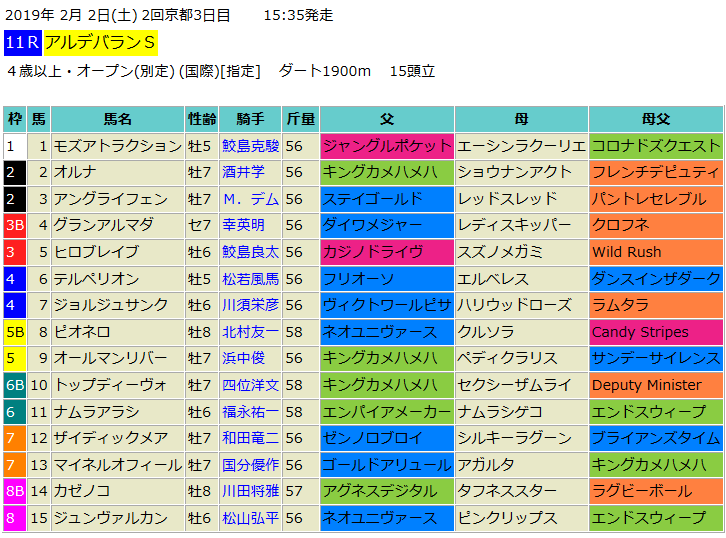Click the 斤量 column header
The height and width of the screenshot is (538, 726).
click(301, 119)
